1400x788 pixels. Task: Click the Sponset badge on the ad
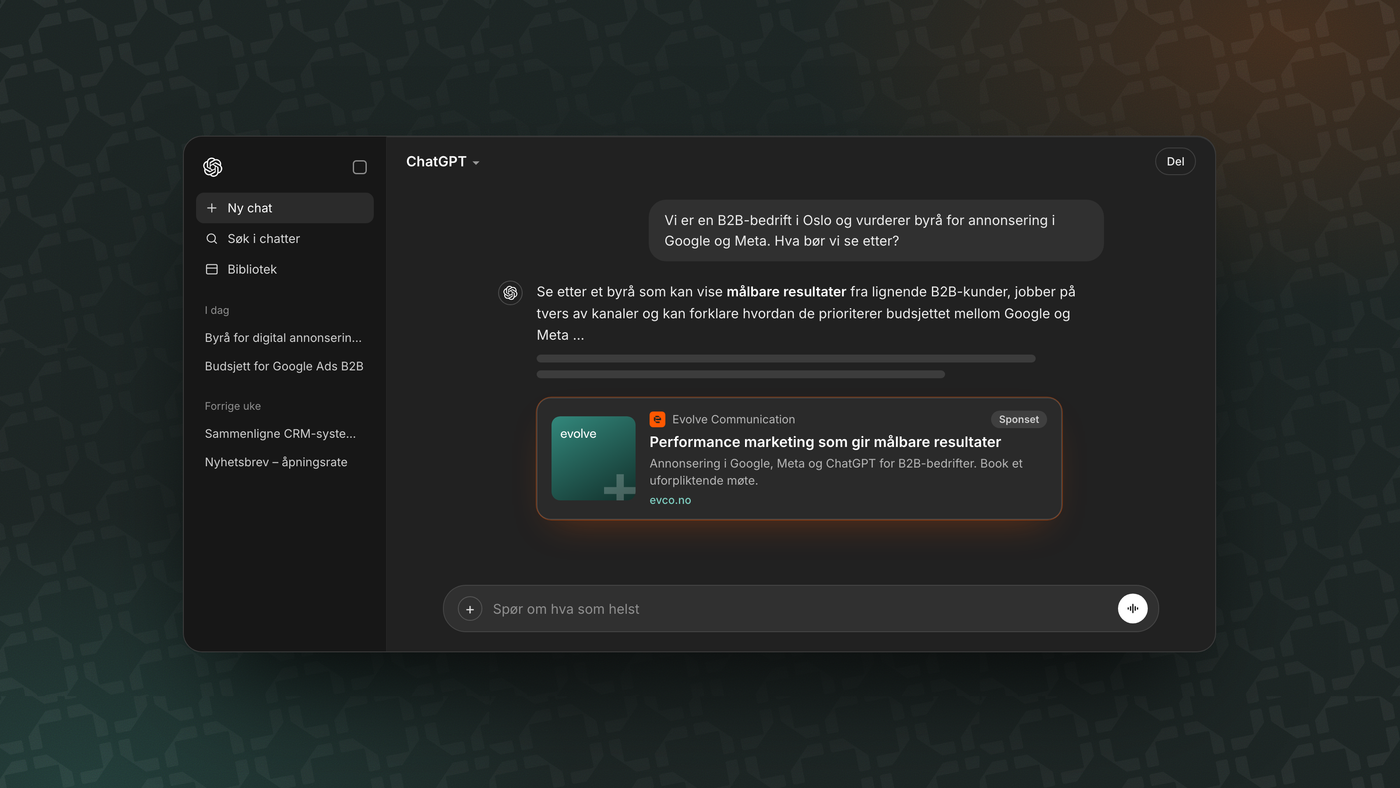(x=1019, y=419)
